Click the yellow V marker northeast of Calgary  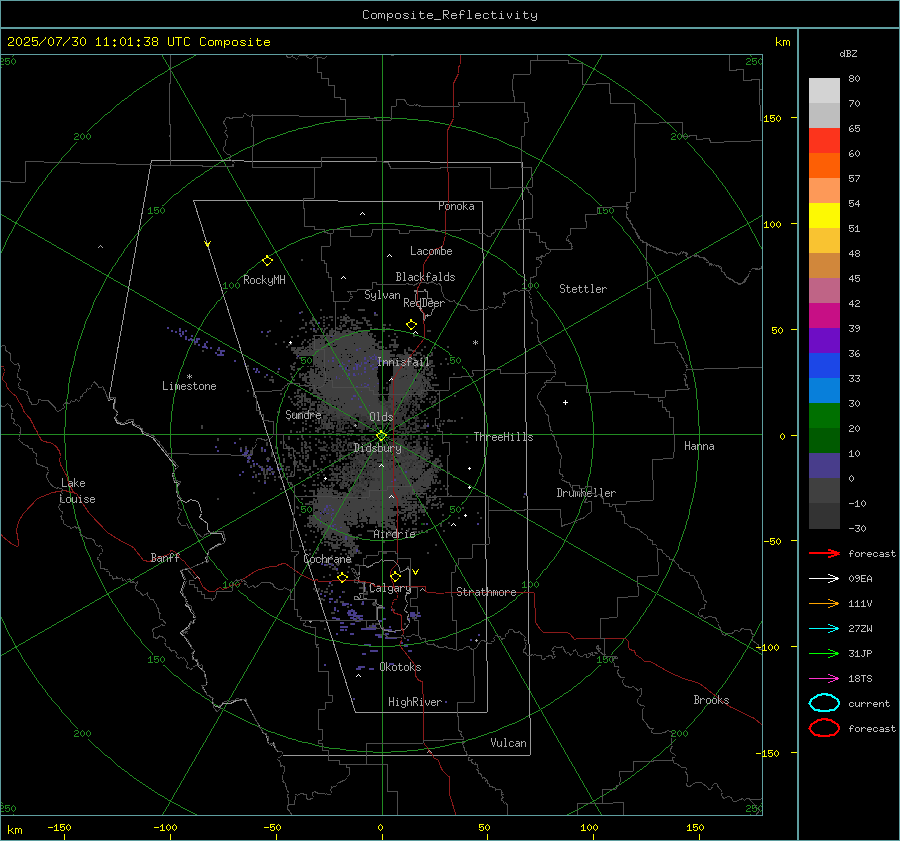(x=416, y=572)
